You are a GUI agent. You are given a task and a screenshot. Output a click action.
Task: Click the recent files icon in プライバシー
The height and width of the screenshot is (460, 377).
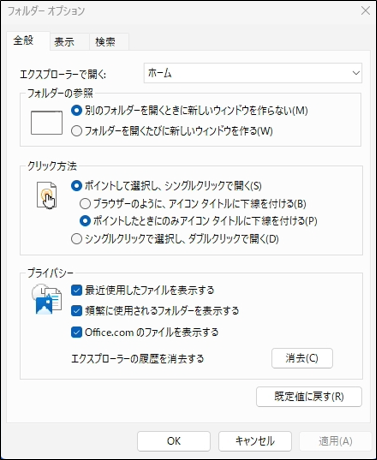47,299
